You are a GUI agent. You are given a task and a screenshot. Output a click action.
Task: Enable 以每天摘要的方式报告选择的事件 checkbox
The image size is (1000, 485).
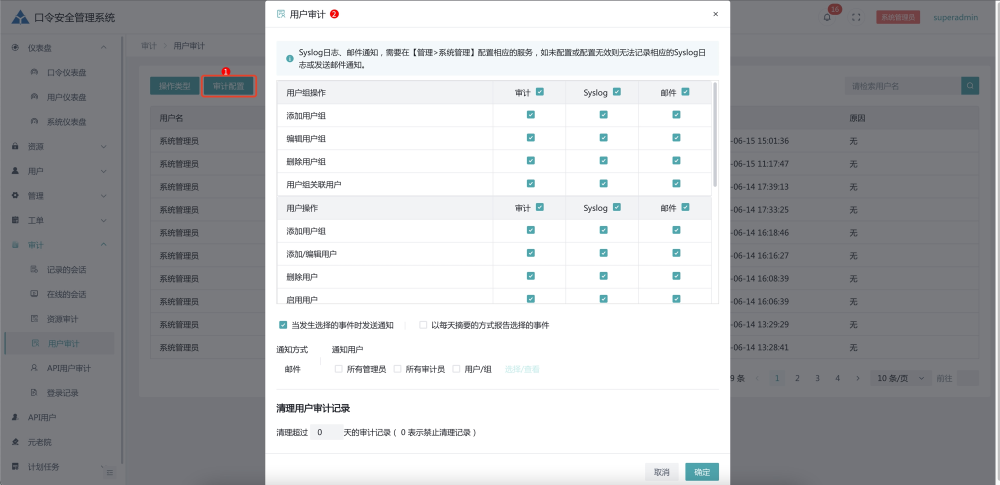(x=423, y=325)
